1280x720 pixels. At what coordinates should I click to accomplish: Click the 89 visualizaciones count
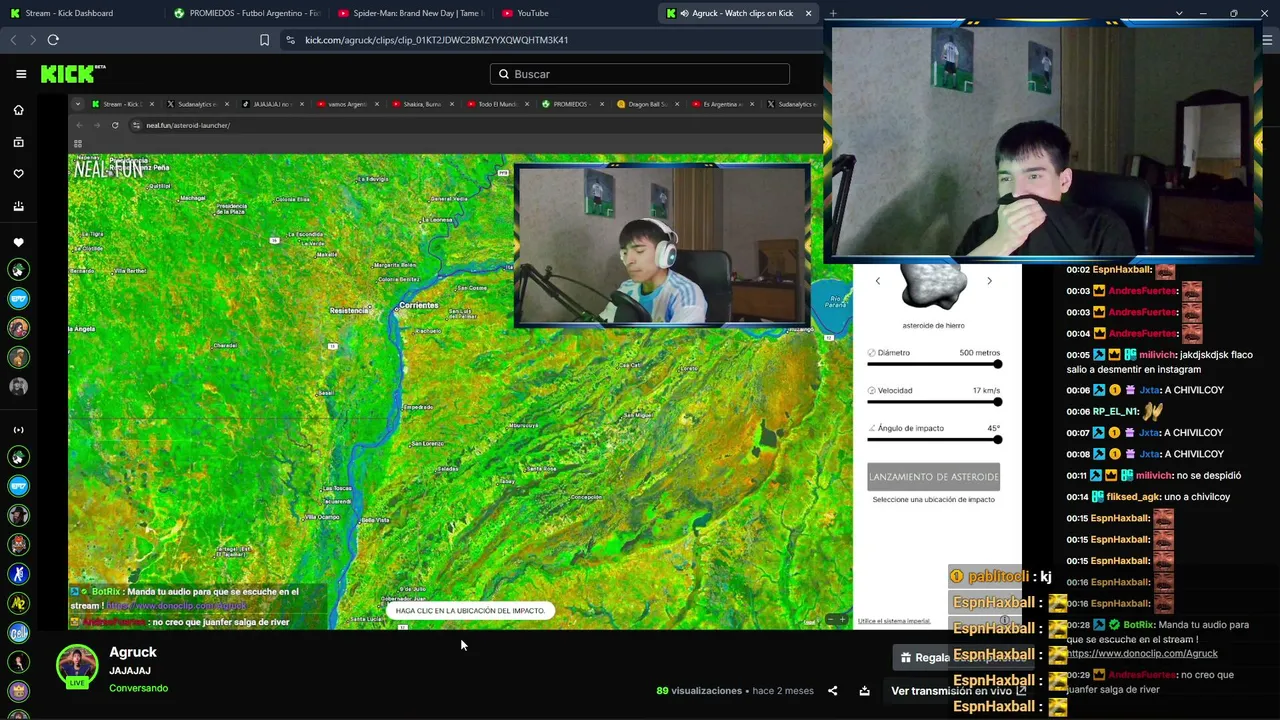[x=699, y=691]
